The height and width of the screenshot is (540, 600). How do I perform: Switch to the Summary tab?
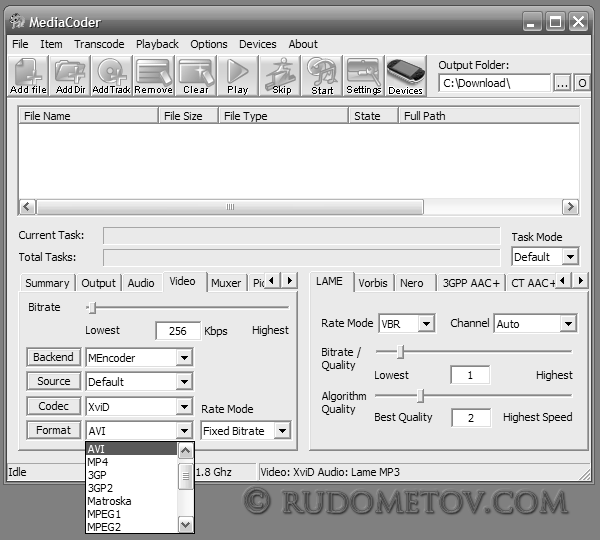pyautogui.click(x=47, y=283)
